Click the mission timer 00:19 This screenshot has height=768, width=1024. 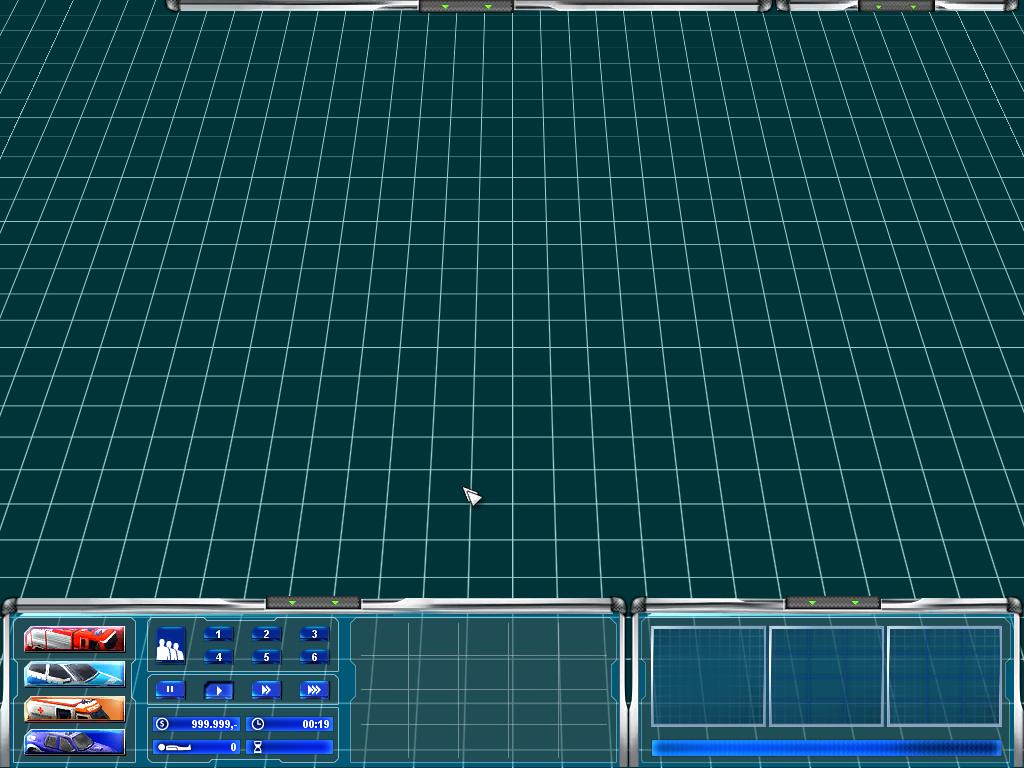coord(290,724)
